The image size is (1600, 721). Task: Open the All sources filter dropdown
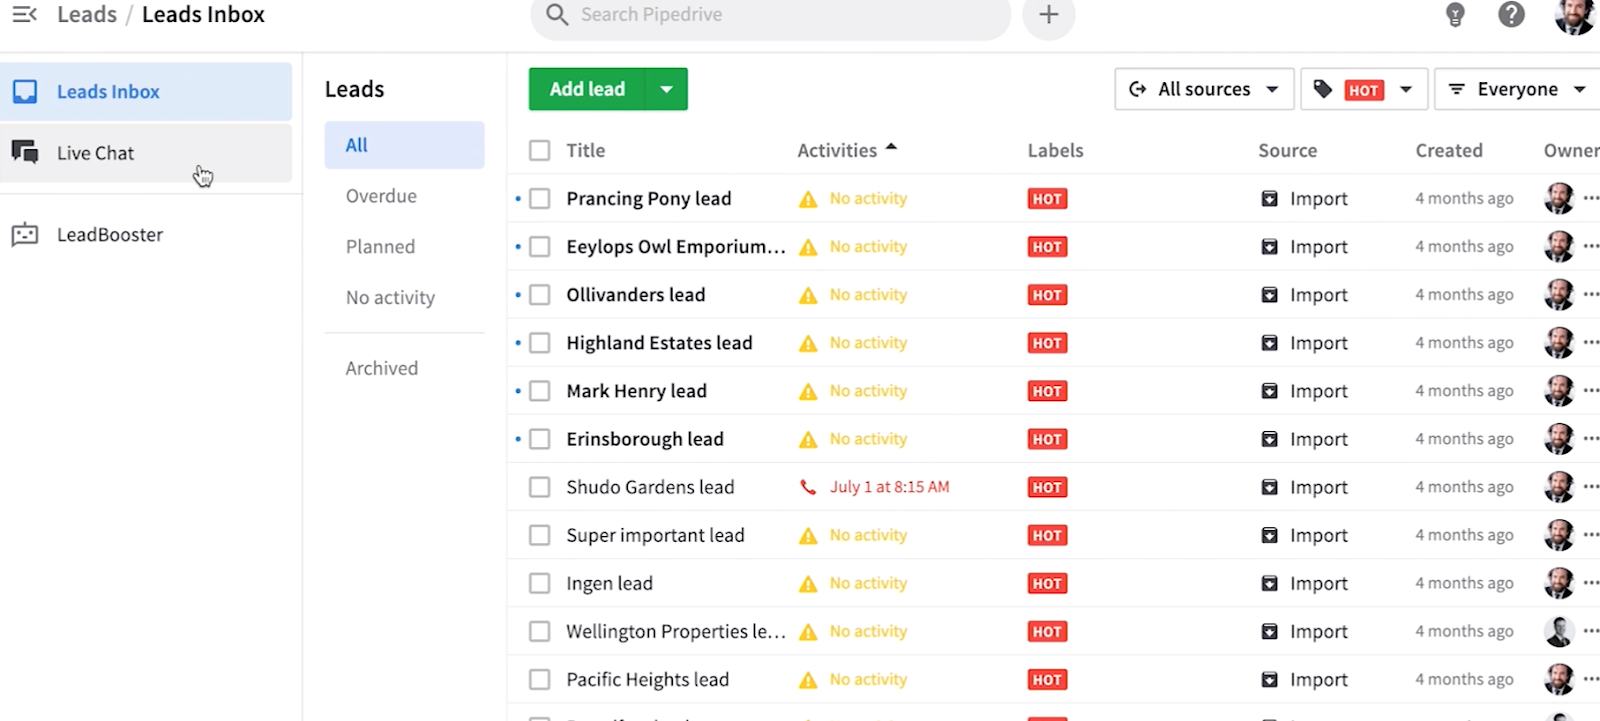[x=1204, y=89]
